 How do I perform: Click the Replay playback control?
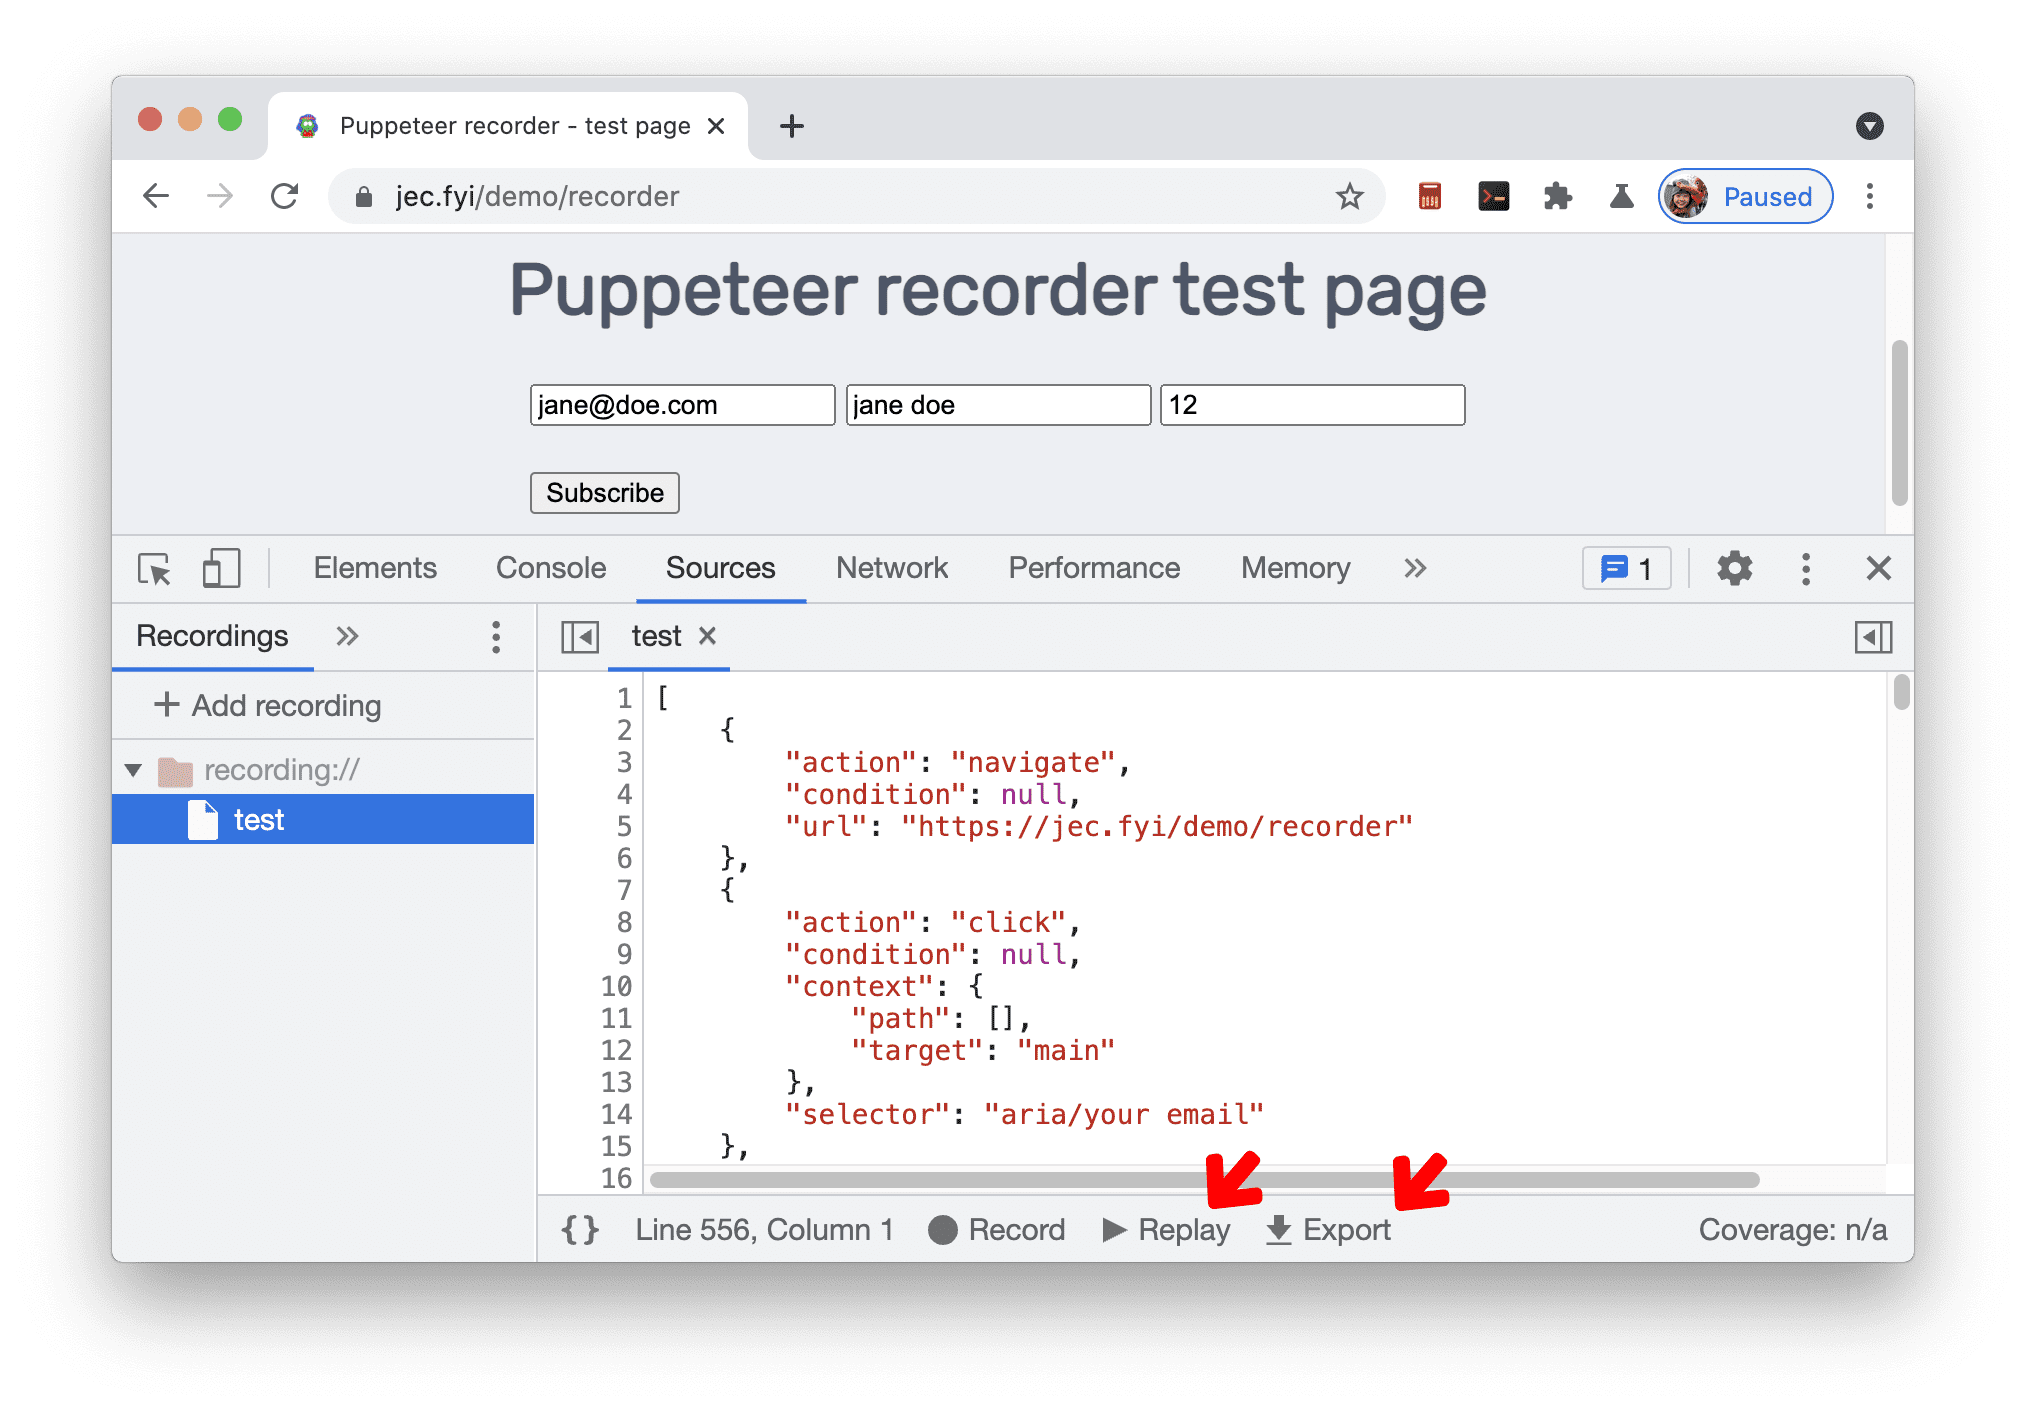tap(1173, 1228)
